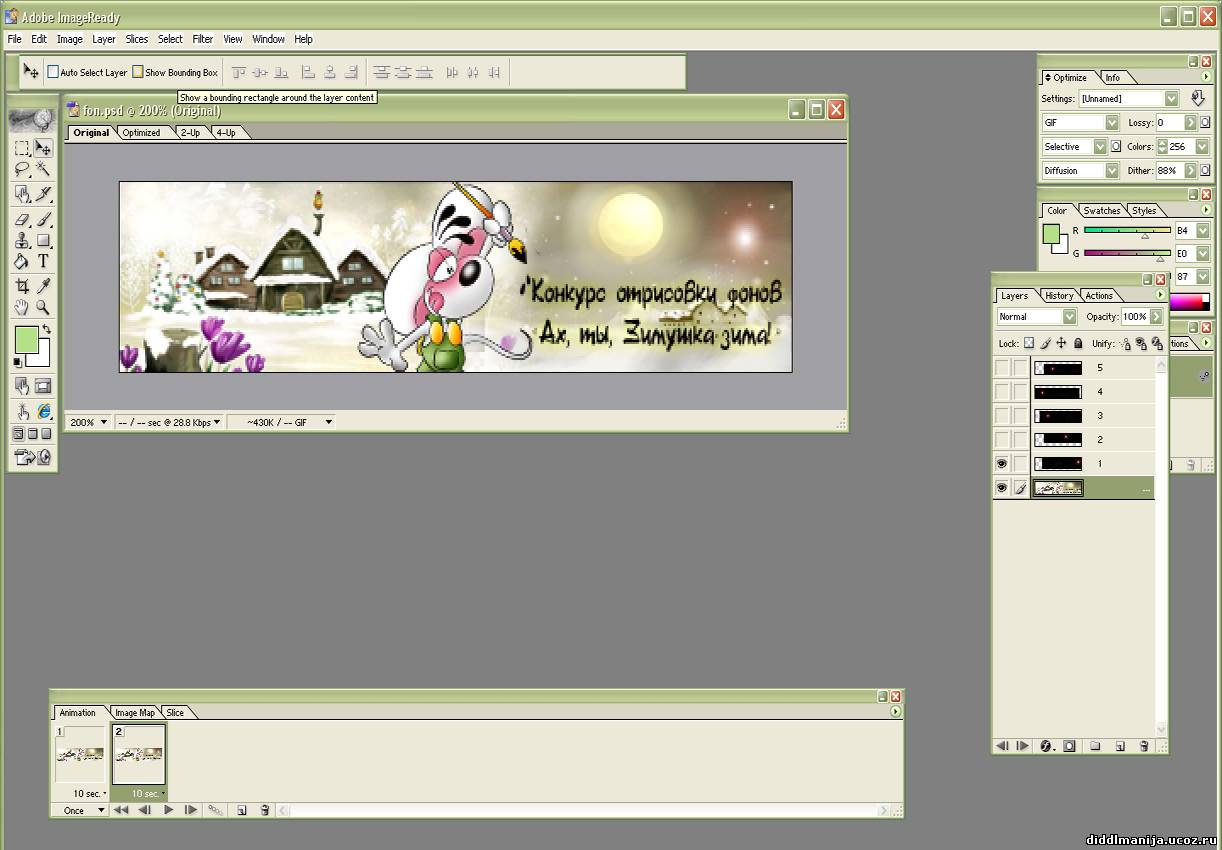
Task: Duplicate current animation frame icon
Action: [242, 810]
